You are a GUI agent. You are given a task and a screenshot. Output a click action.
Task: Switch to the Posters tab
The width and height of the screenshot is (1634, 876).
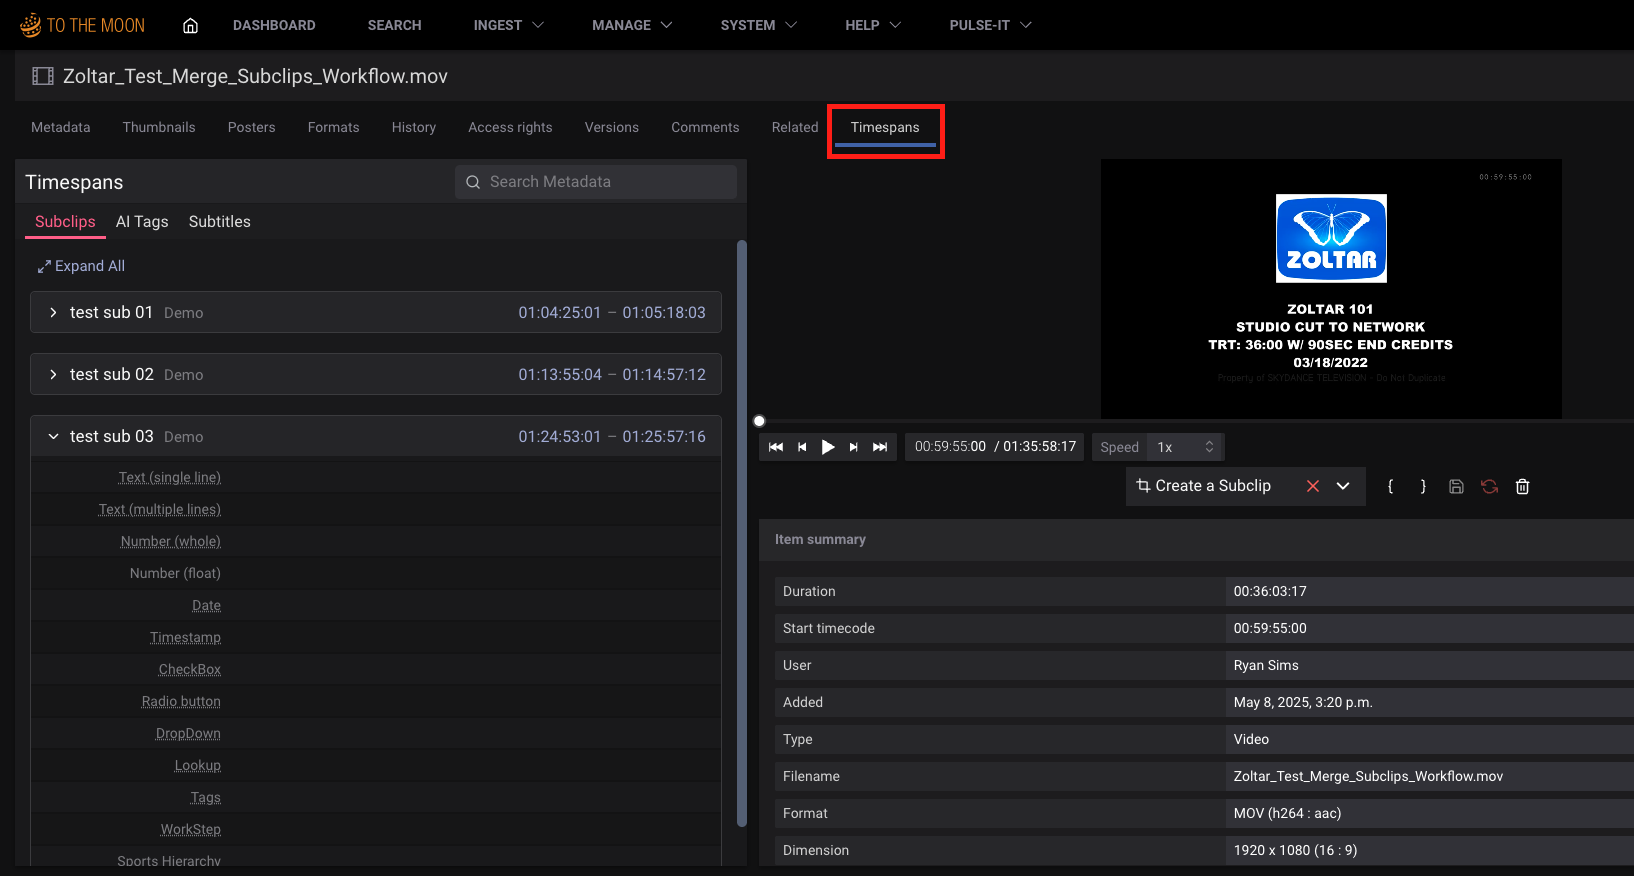point(251,127)
